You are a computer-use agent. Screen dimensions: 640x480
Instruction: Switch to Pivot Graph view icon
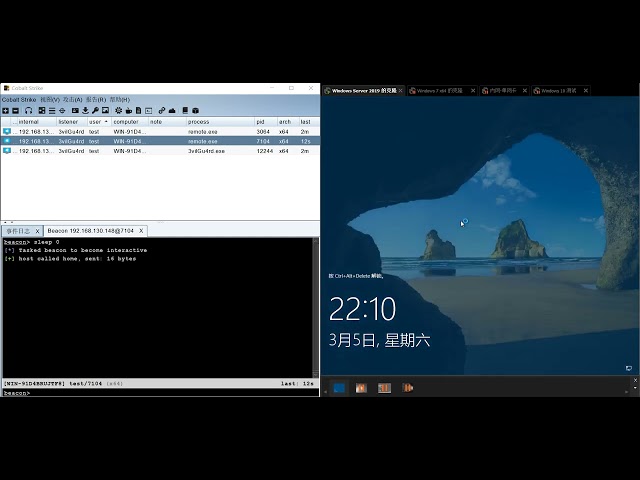pos(42,111)
